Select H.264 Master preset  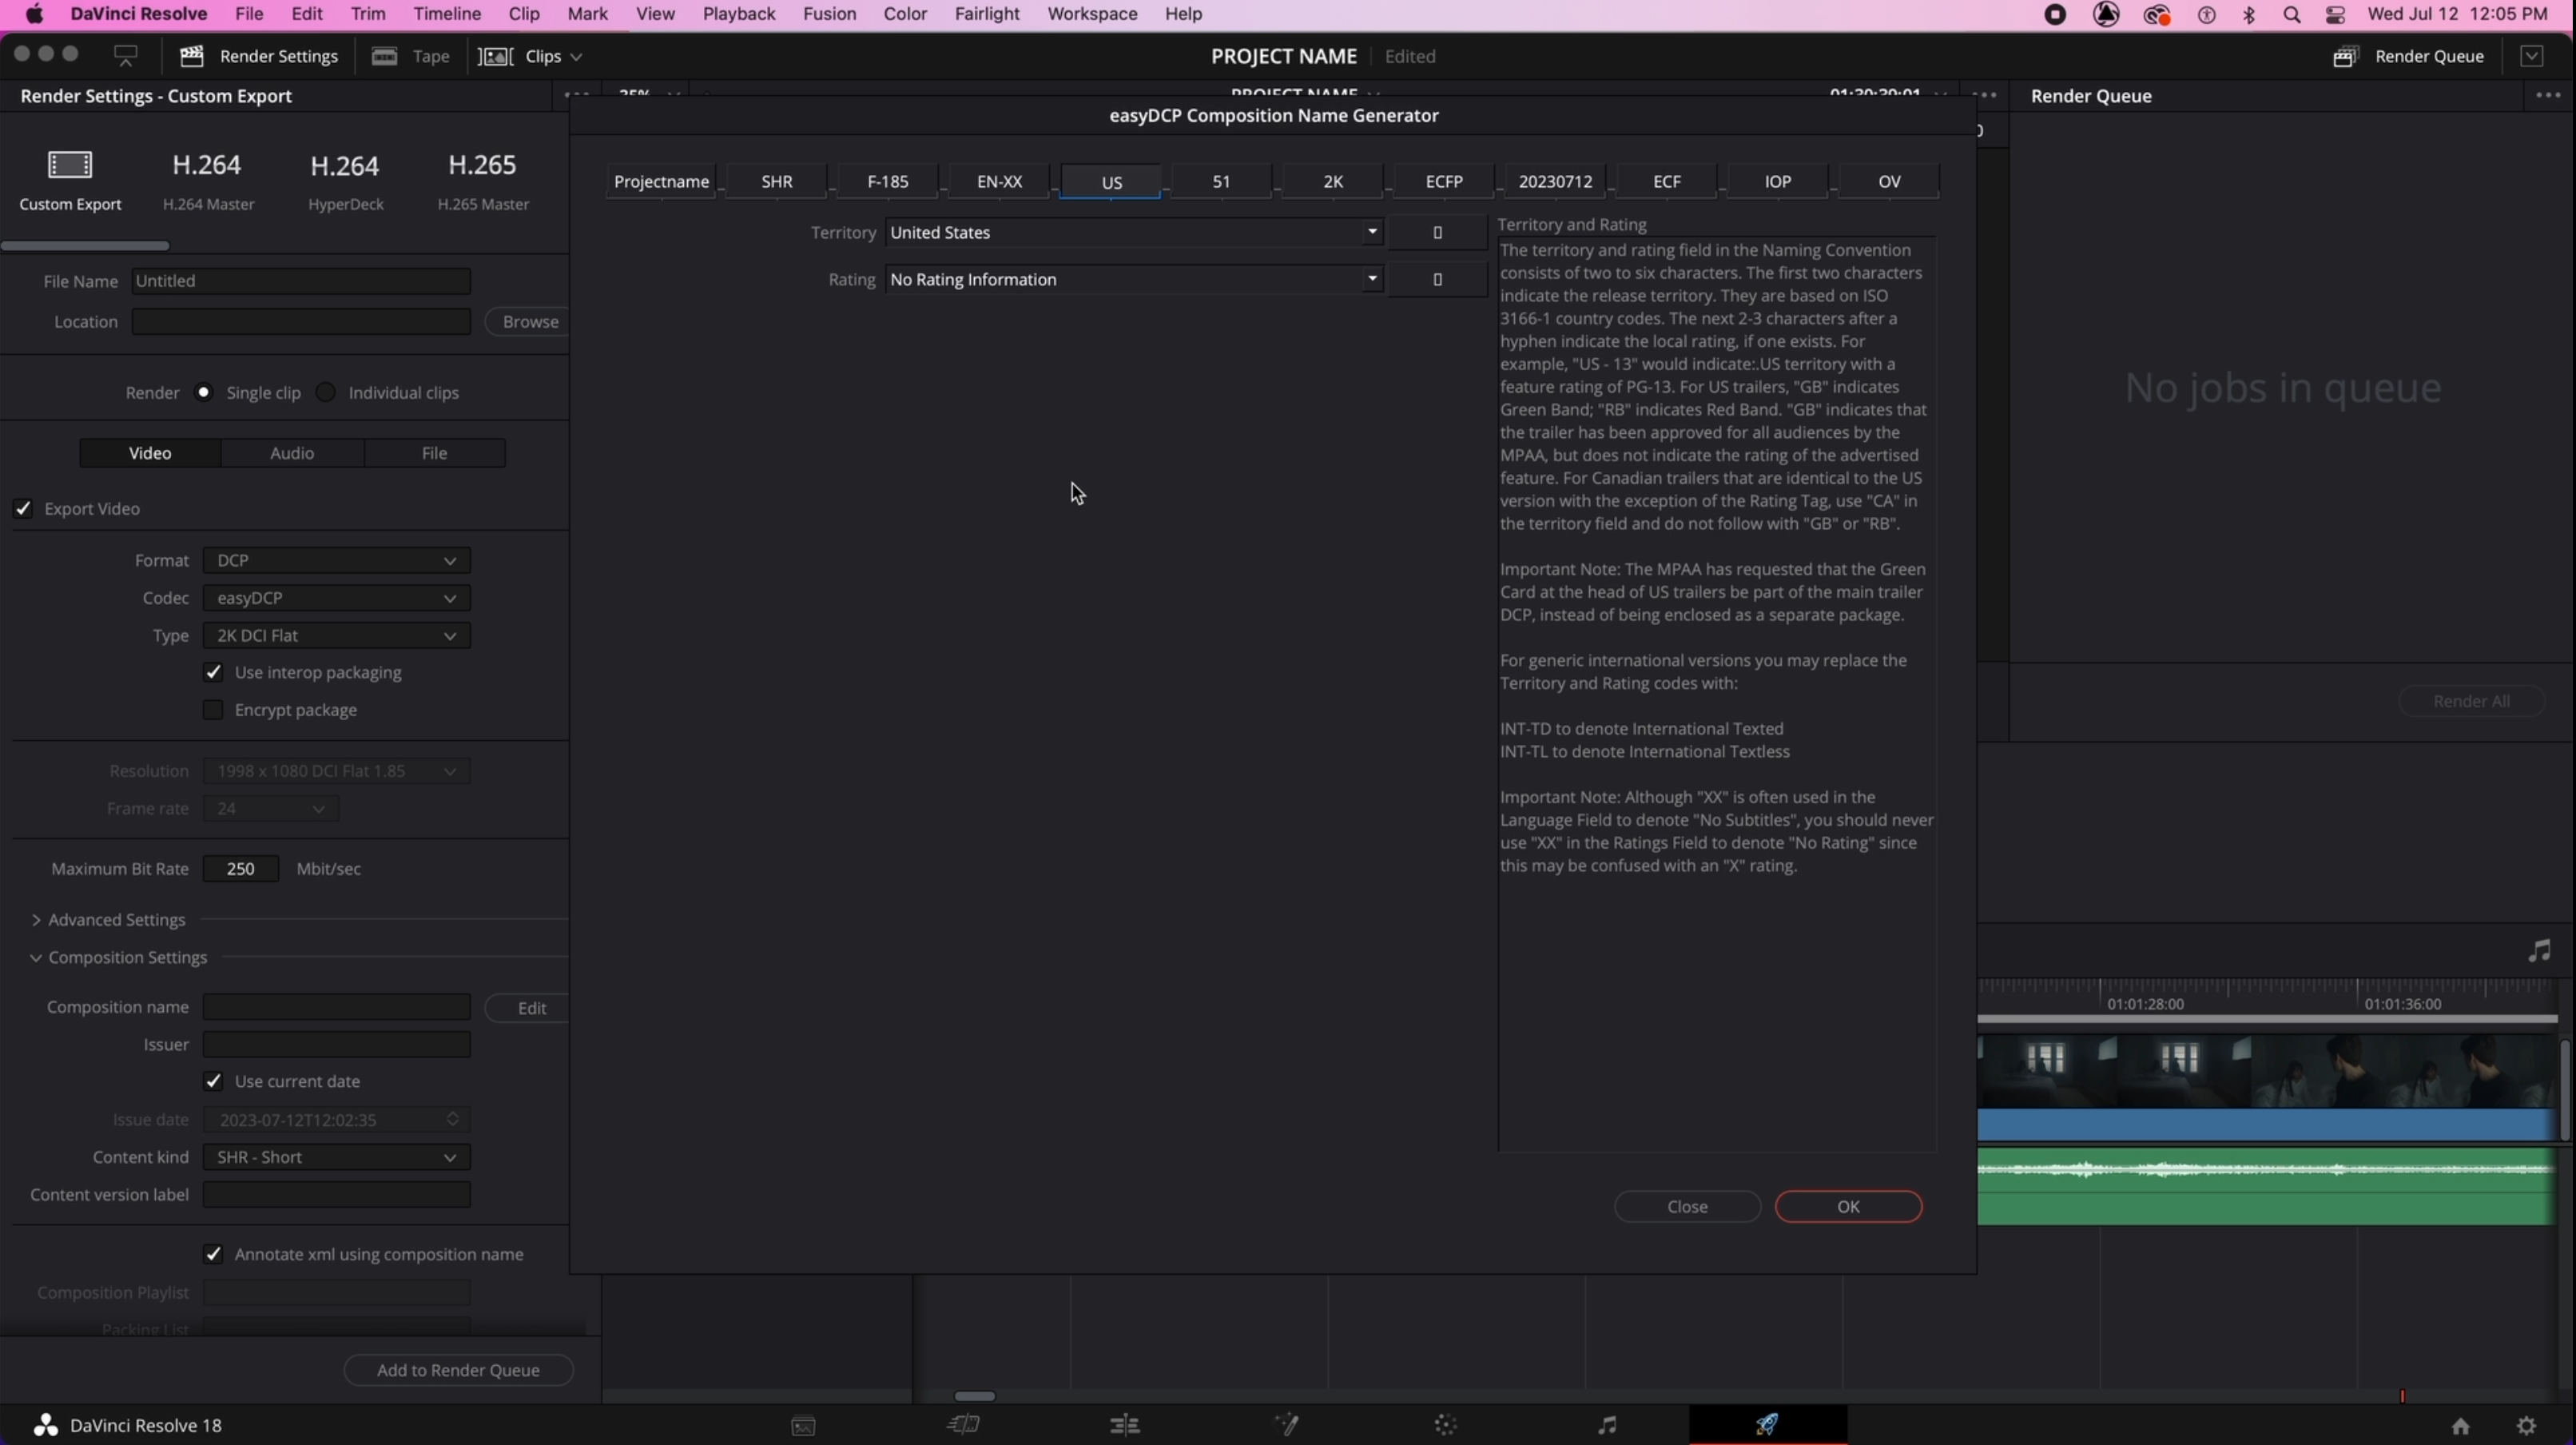(207, 181)
